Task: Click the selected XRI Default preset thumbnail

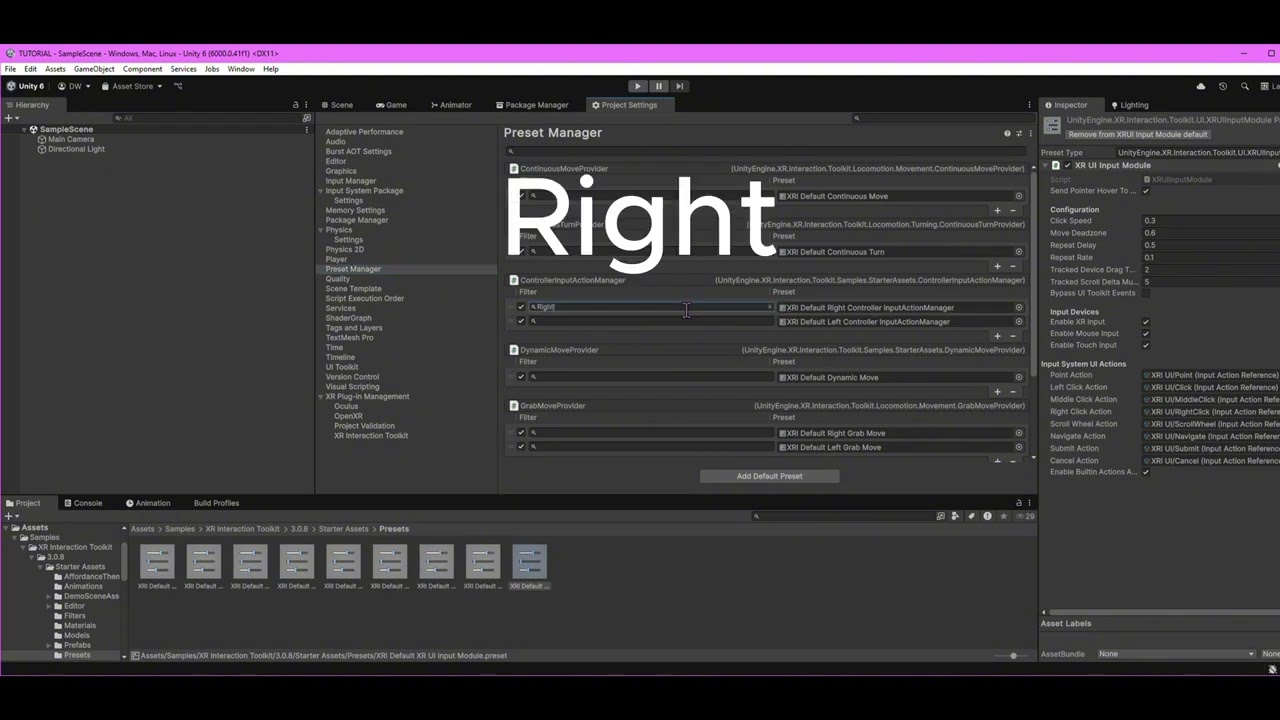Action: coord(529,561)
